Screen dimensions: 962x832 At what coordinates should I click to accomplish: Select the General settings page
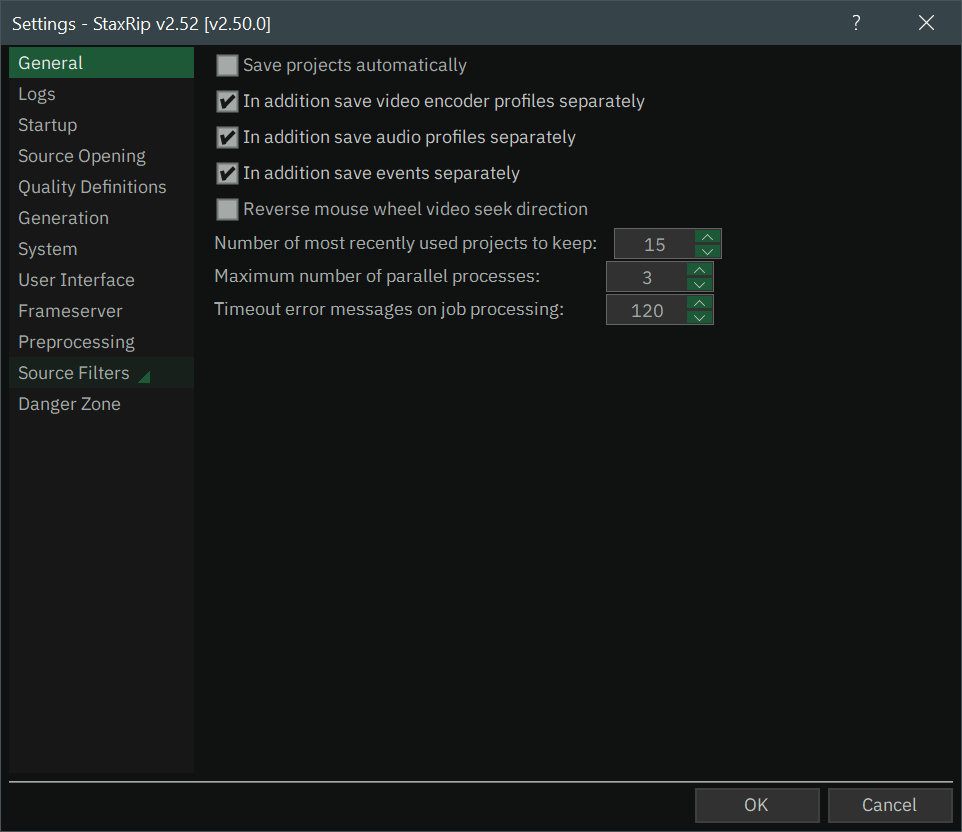coord(101,63)
